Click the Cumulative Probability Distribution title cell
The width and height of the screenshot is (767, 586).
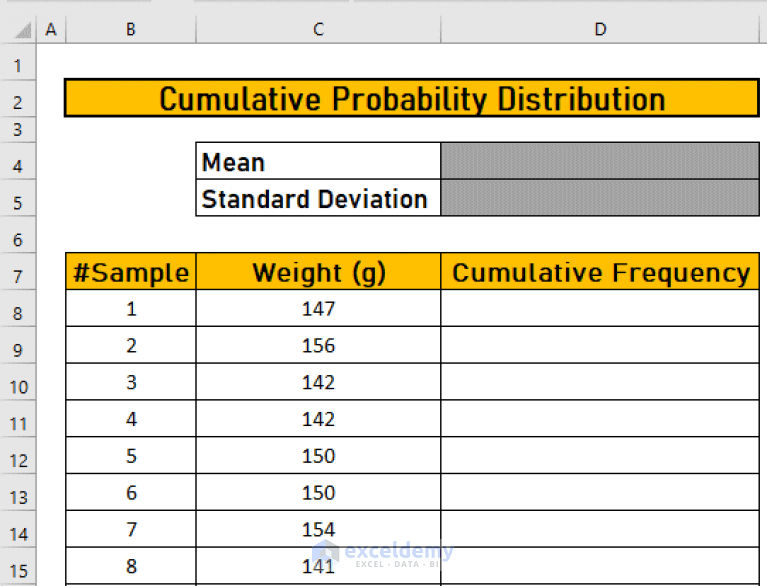[412, 98]
